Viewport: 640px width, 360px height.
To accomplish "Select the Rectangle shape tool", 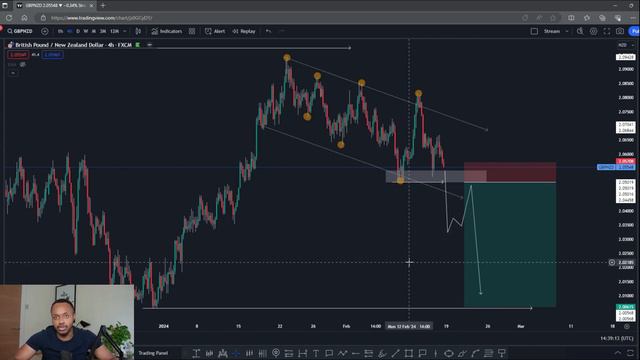I will tap(409, 353).
